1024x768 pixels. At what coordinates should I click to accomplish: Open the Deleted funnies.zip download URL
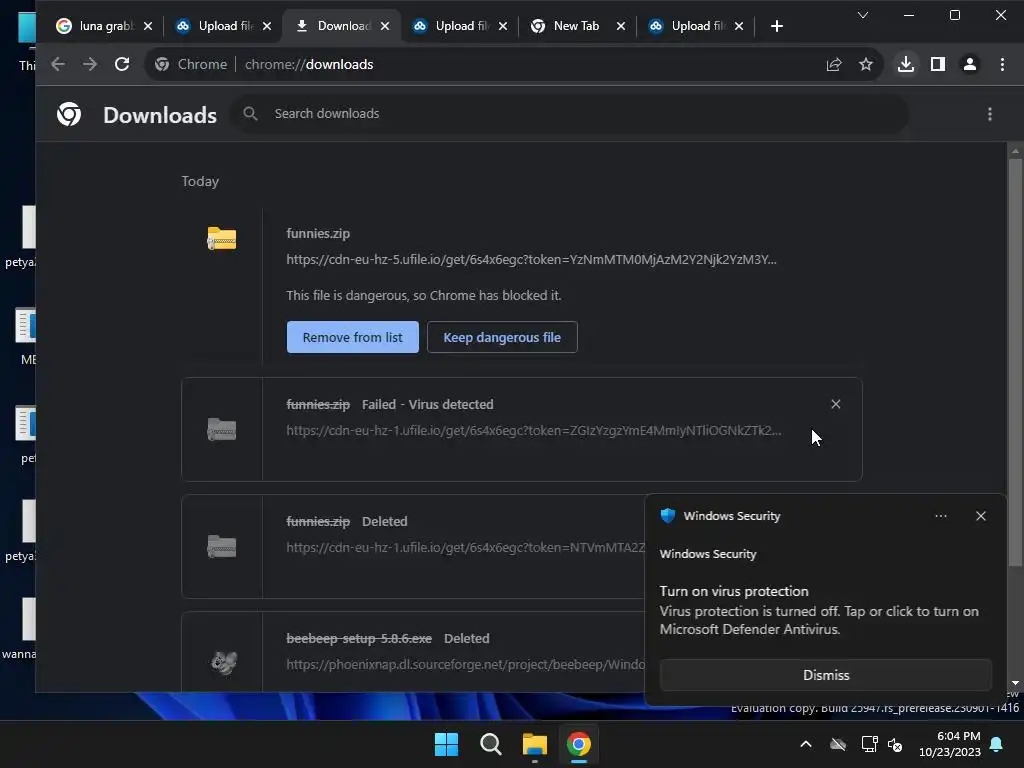[465, 547]
